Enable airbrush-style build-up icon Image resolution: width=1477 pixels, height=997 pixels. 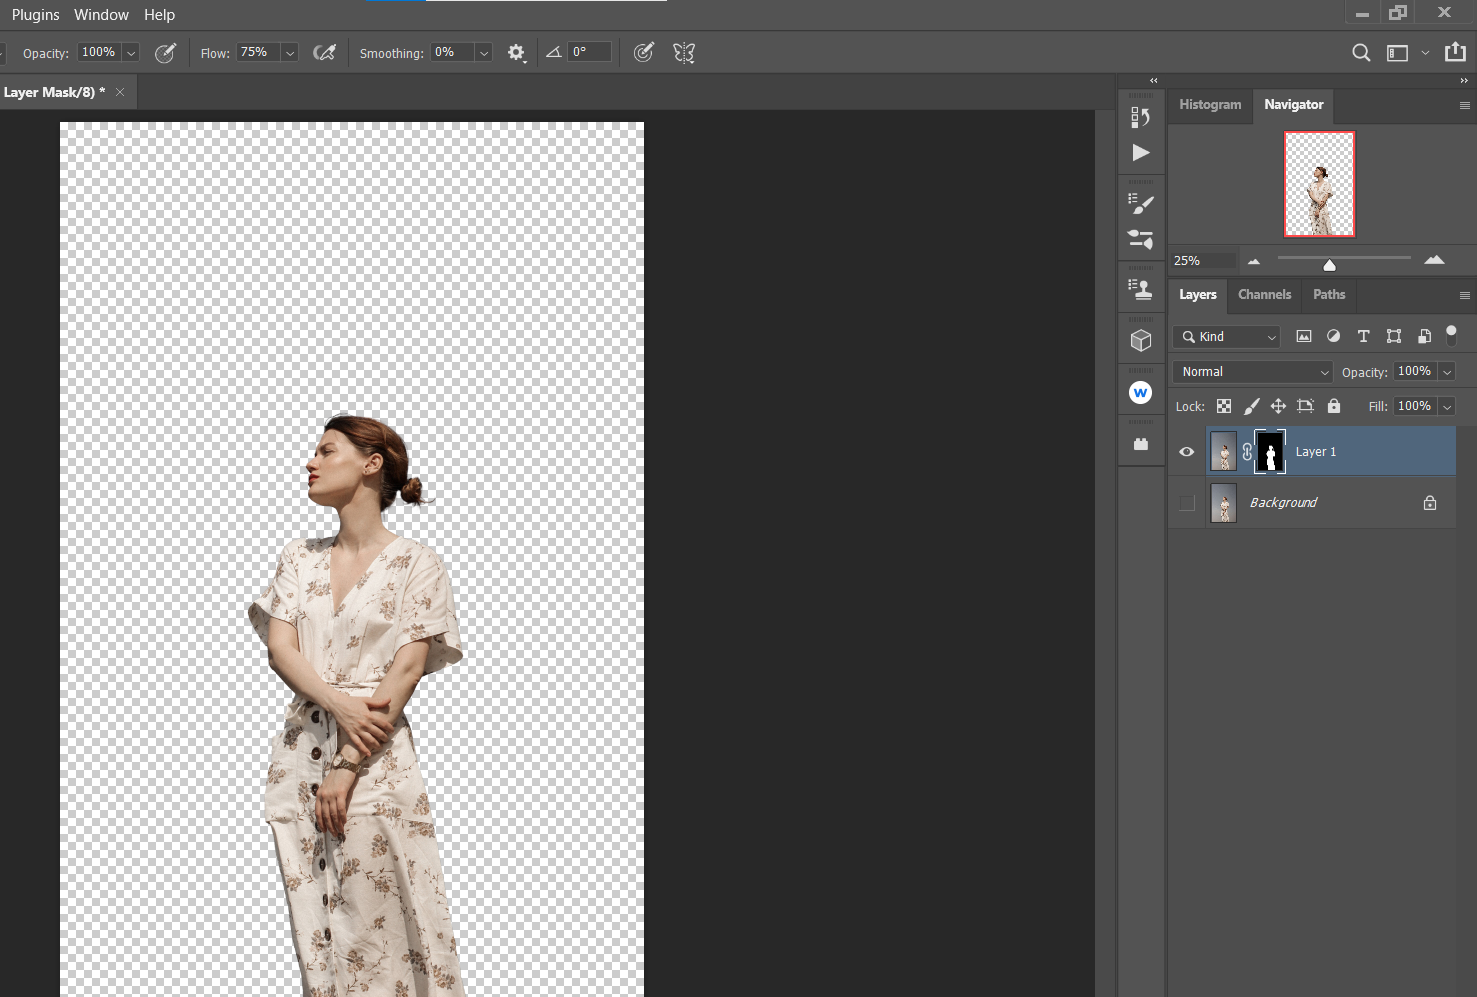coord(324,53)
